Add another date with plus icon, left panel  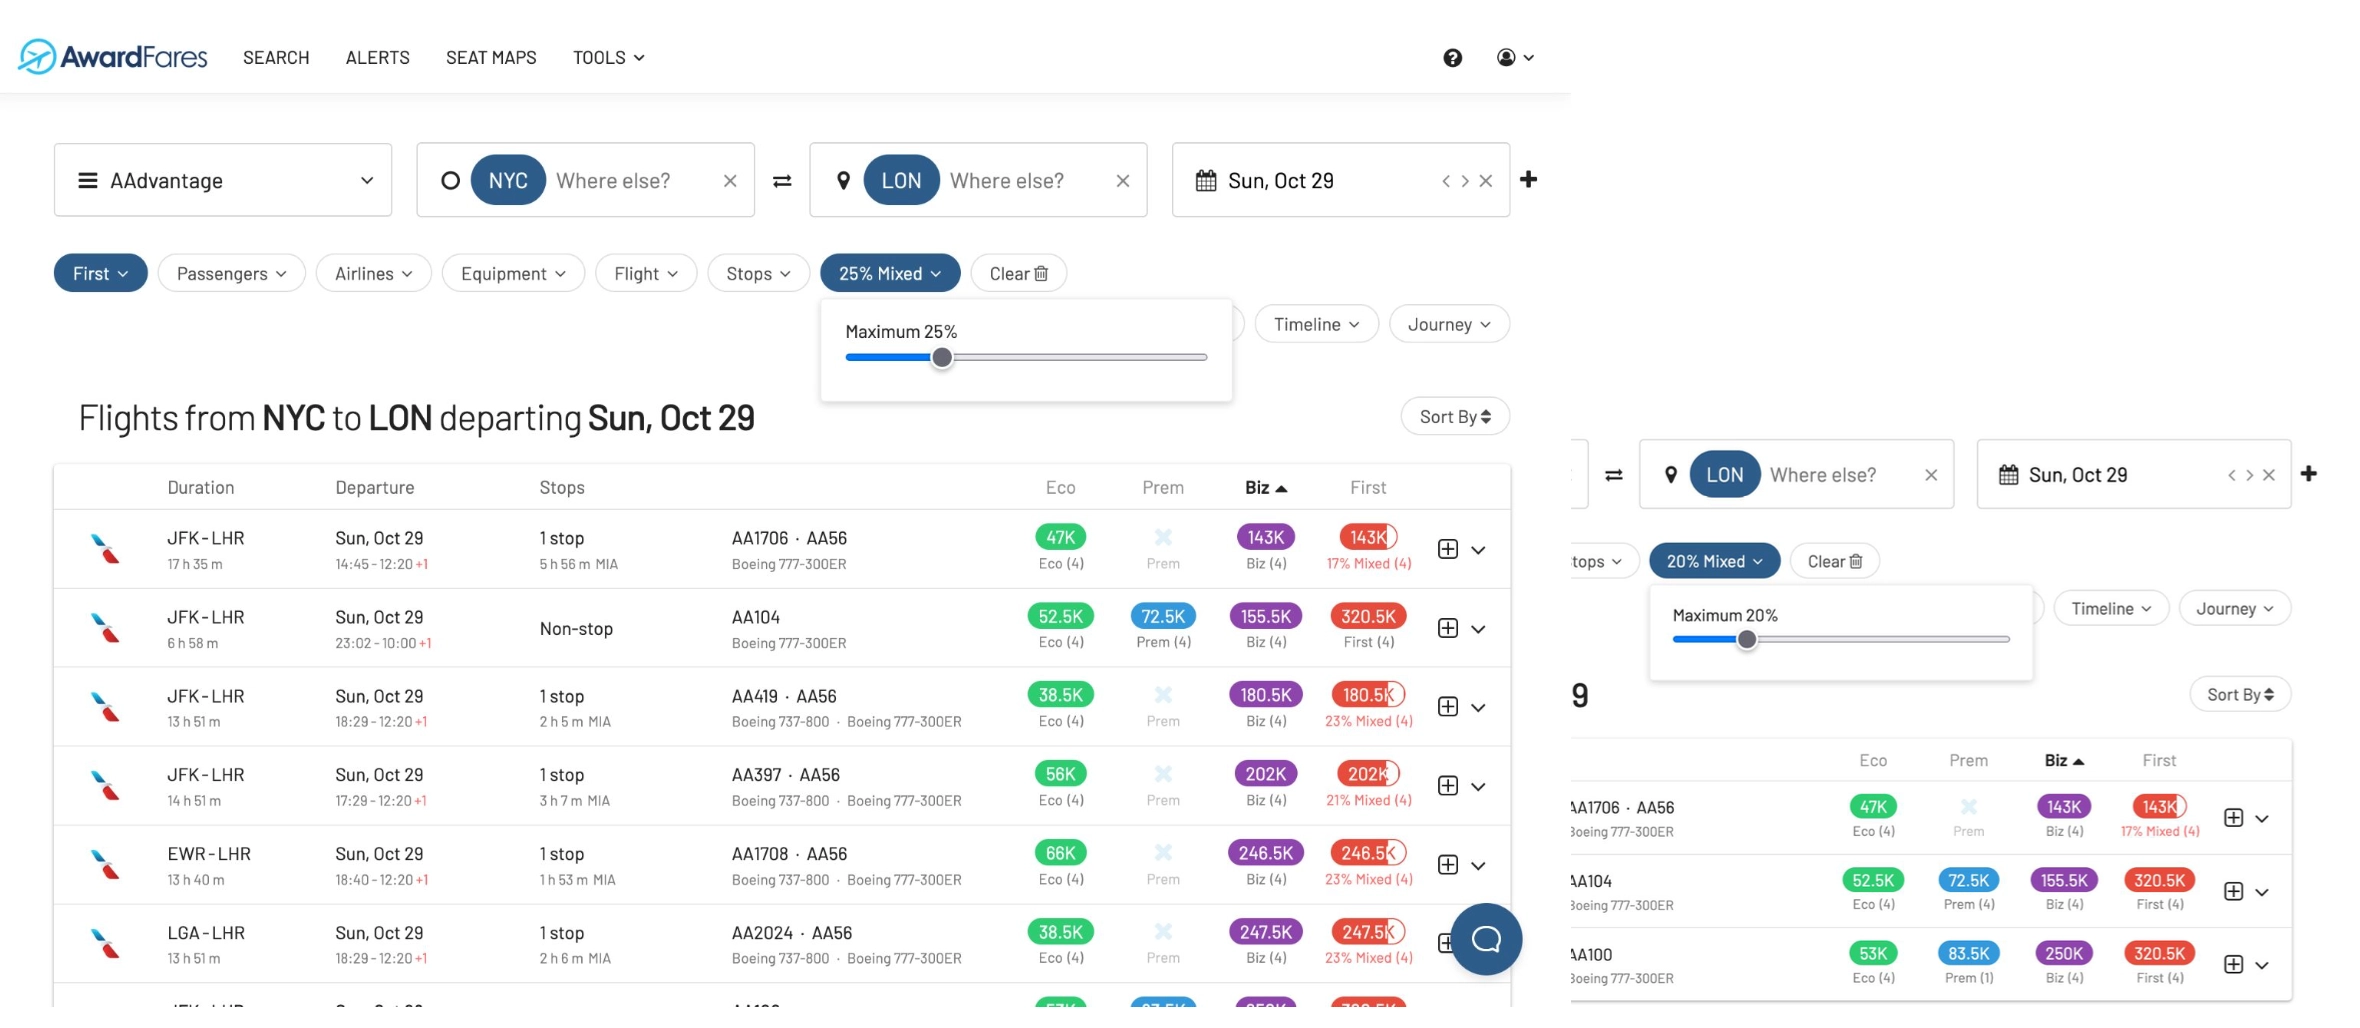pyautogui.click(x=1528, y=180)
